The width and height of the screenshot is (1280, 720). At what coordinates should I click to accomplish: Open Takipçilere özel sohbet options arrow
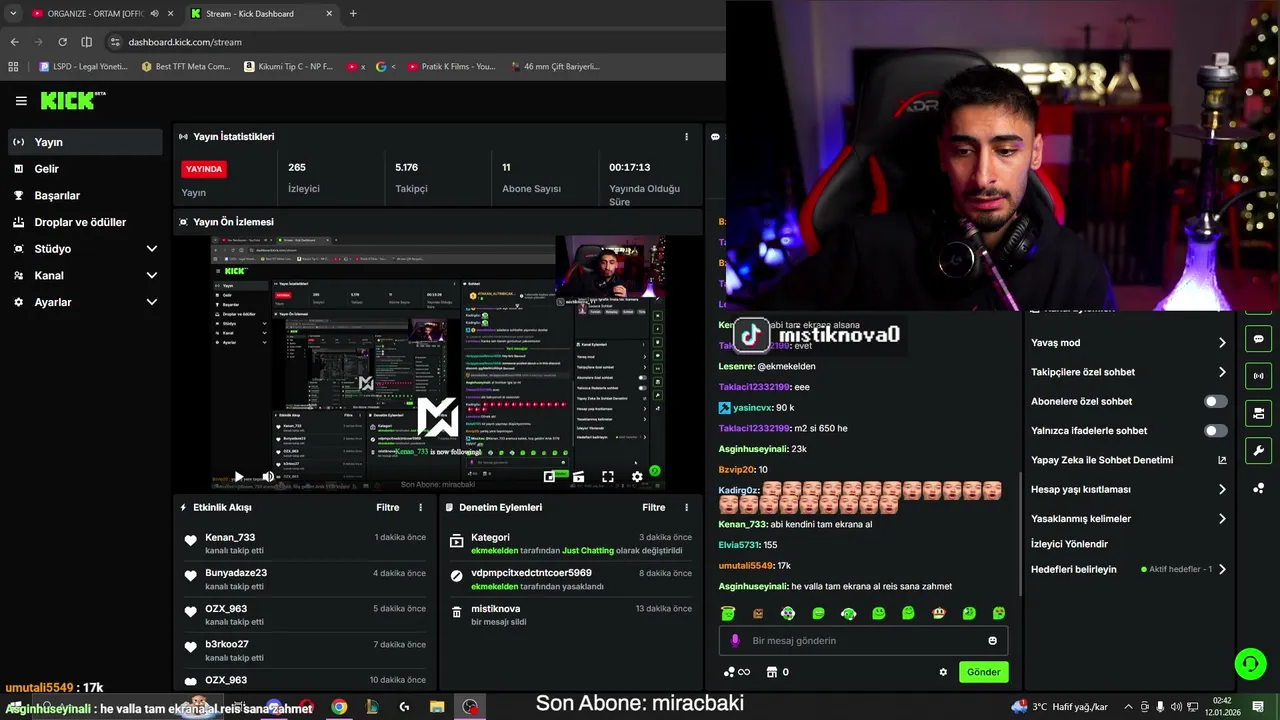click(1222, 372)
